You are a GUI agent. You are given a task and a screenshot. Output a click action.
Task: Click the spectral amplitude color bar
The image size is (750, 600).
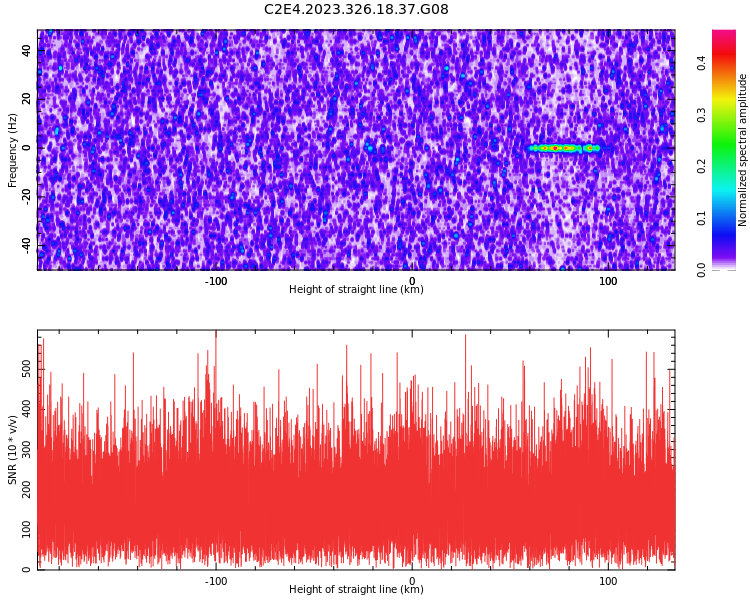tap(724, 150)
